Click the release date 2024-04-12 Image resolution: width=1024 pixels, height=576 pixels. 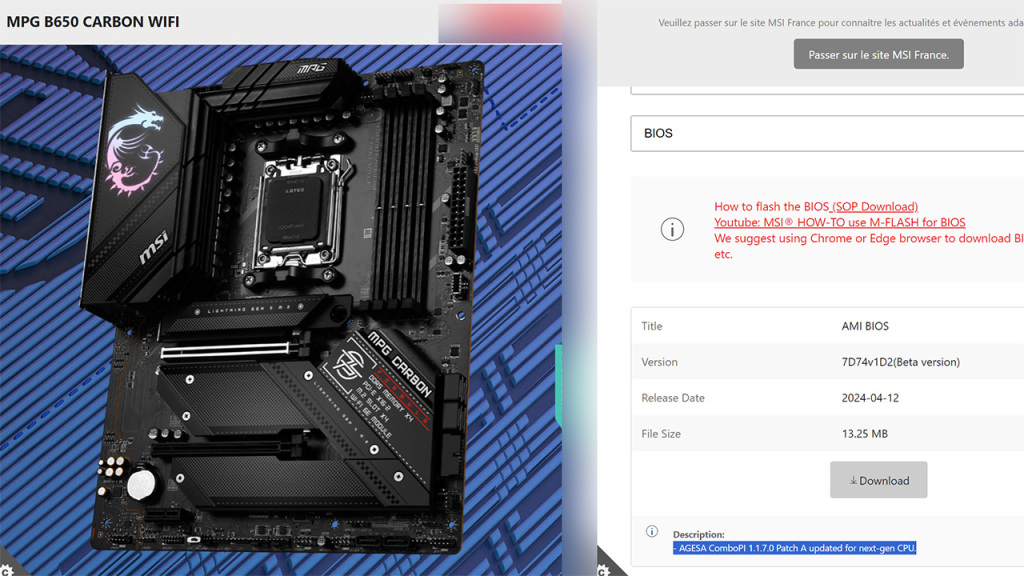point(870,398)
